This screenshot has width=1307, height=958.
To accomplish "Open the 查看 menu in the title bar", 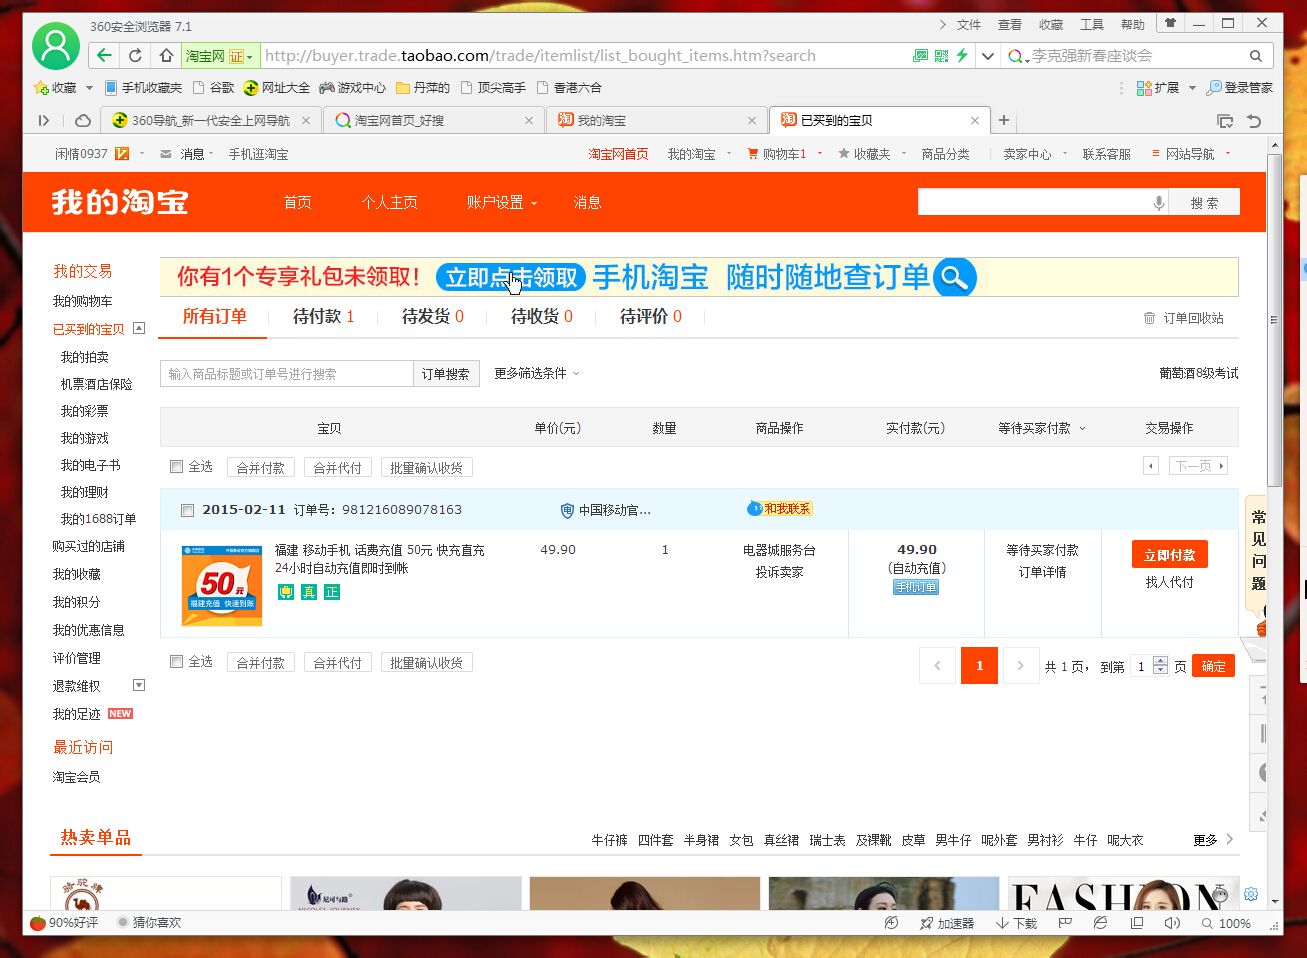I will click(x=1010, y=24).
